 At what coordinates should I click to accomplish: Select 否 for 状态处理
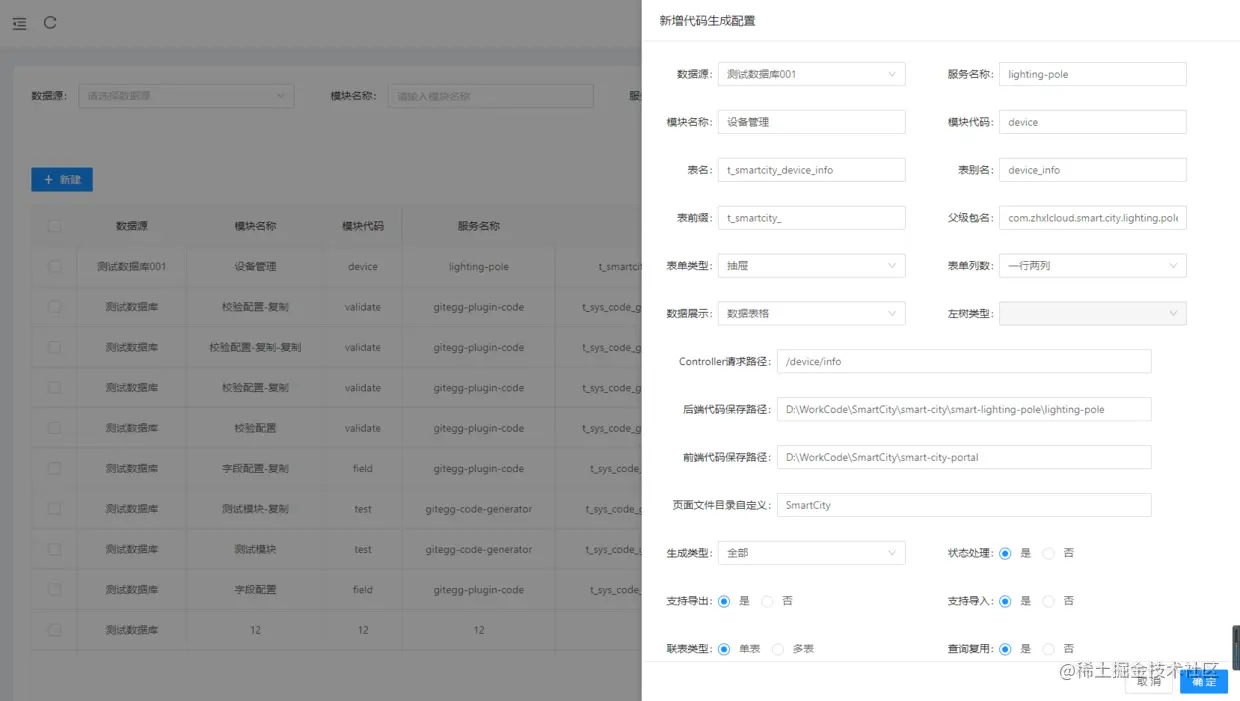point(1047,553)
